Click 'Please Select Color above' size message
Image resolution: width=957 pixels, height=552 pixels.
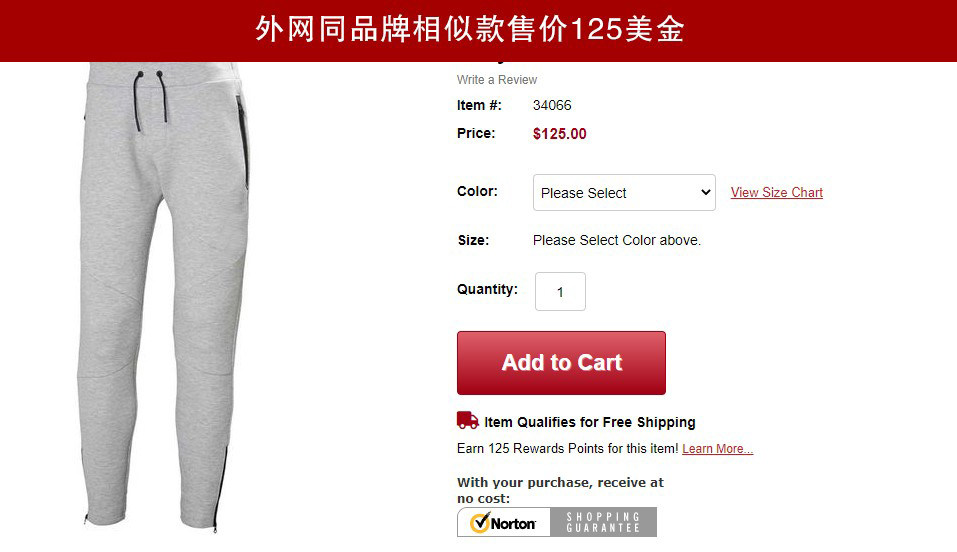pos(616,240)
